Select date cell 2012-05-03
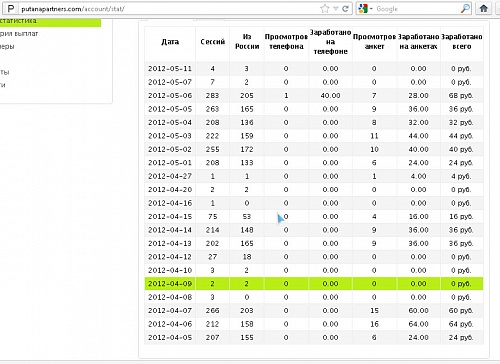This screenshot has width=500, height=364. point(170,136)
